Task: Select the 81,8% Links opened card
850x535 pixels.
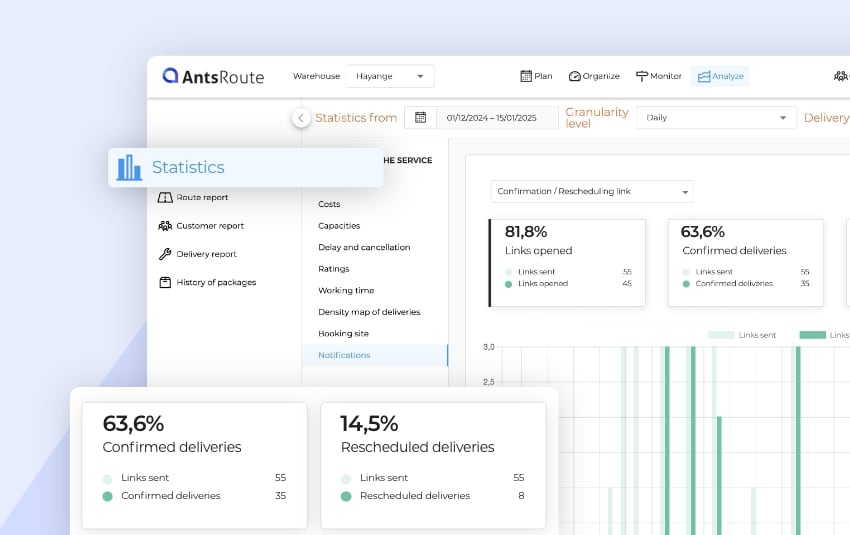Action: (567, 263)
